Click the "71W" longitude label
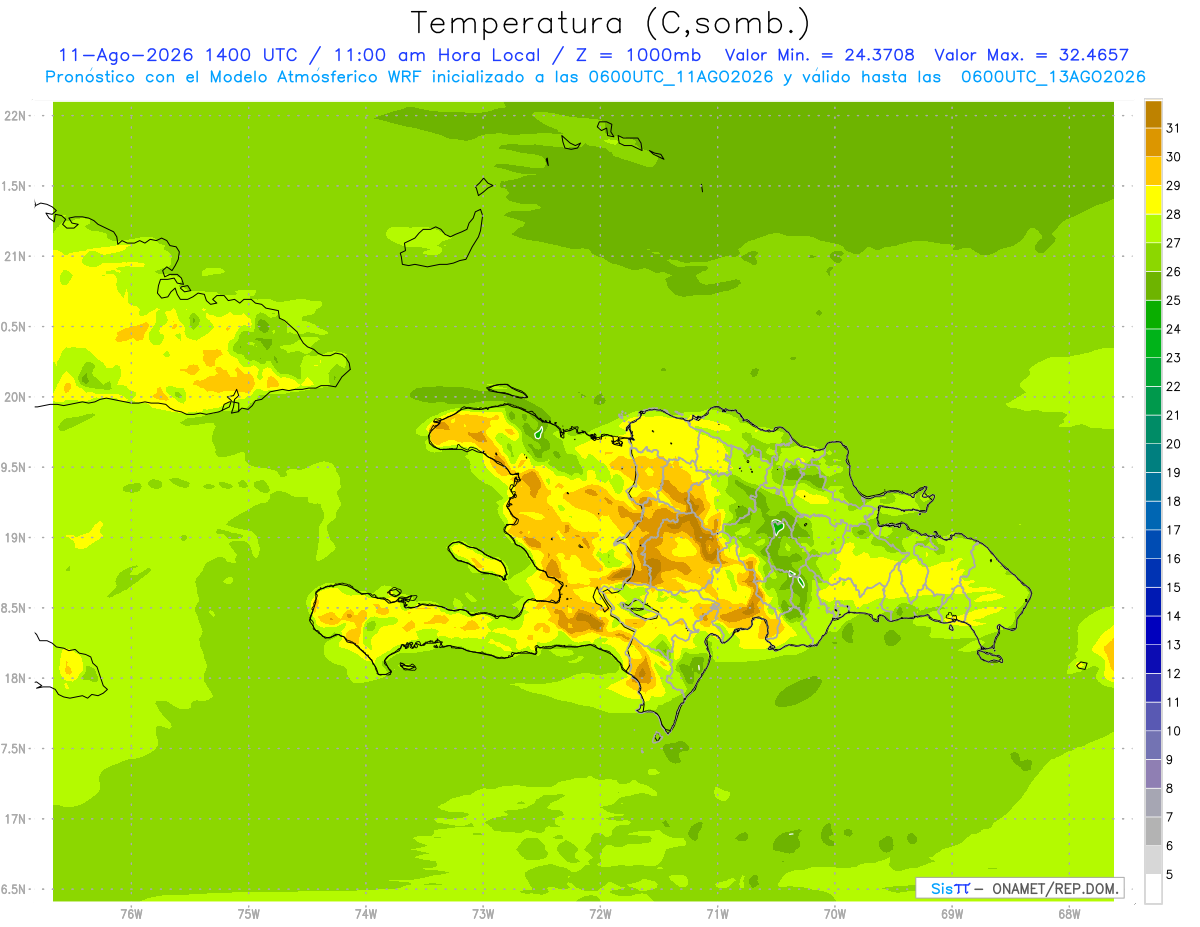 click(718, 915)
